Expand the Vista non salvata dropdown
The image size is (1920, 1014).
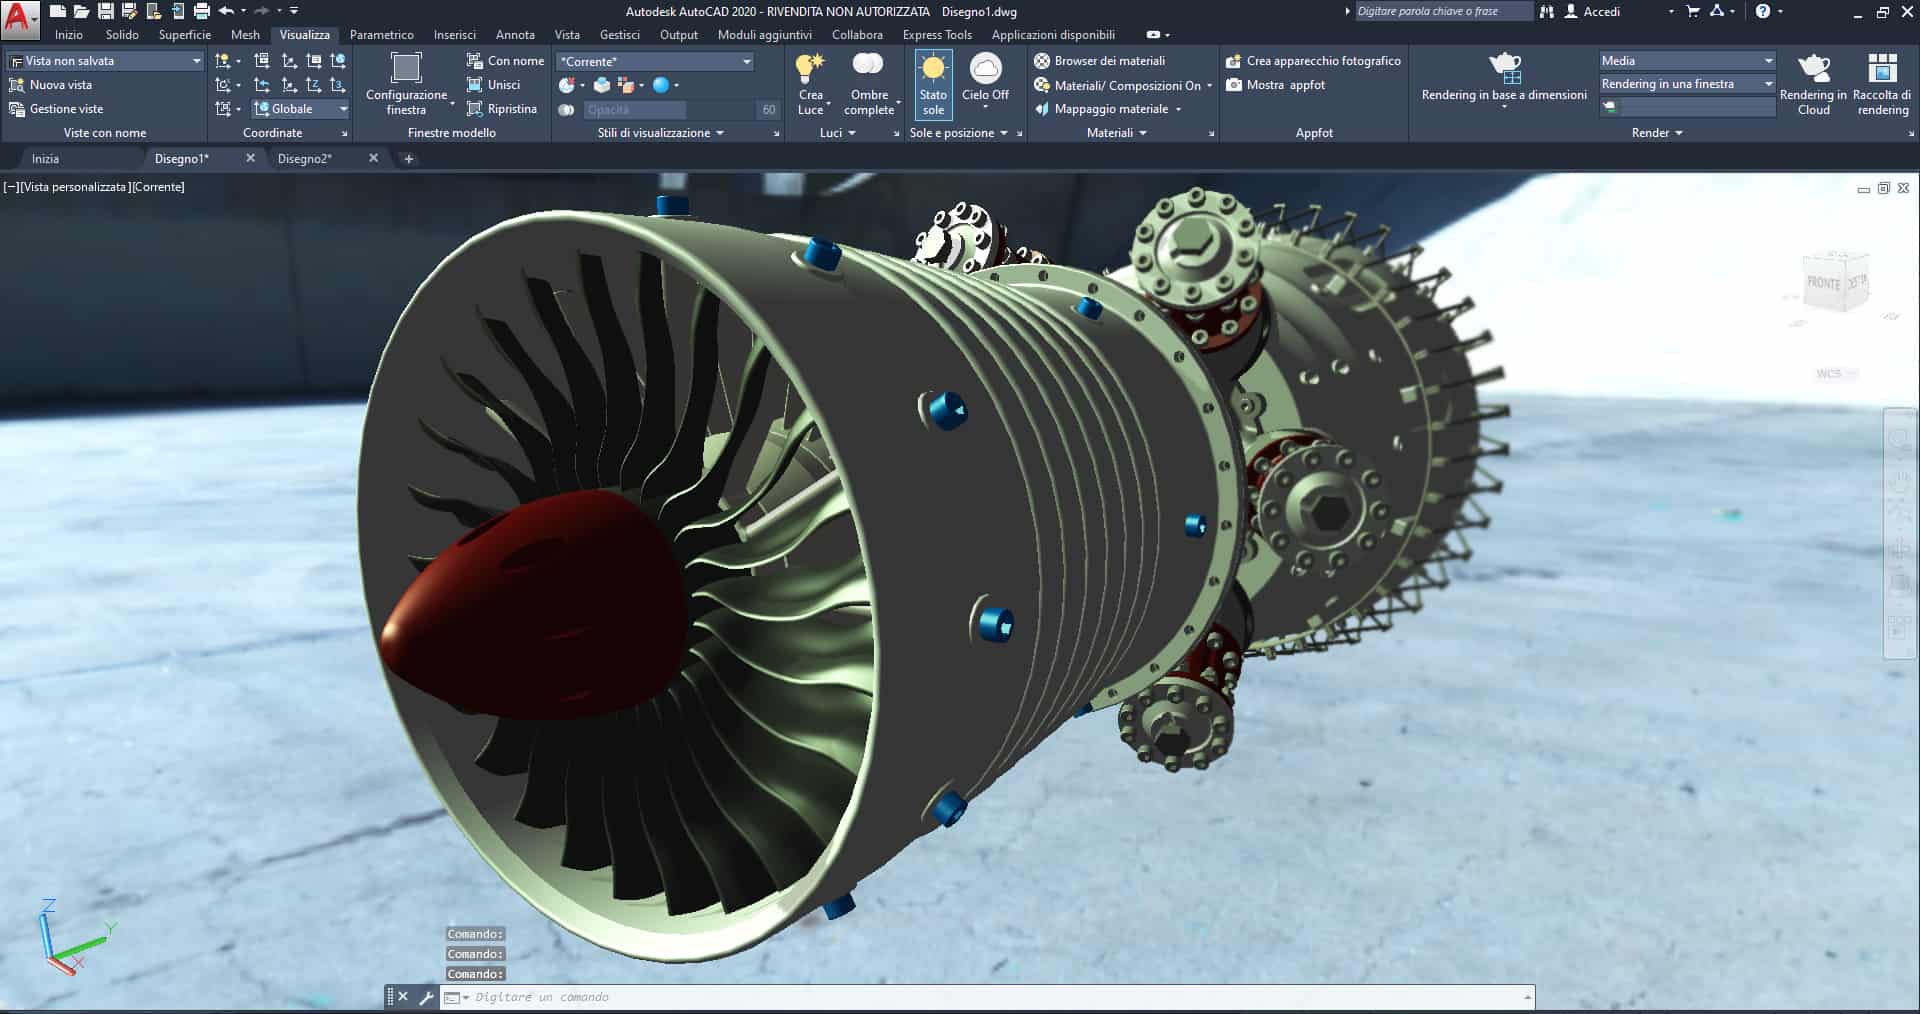[x=105, y=61]
